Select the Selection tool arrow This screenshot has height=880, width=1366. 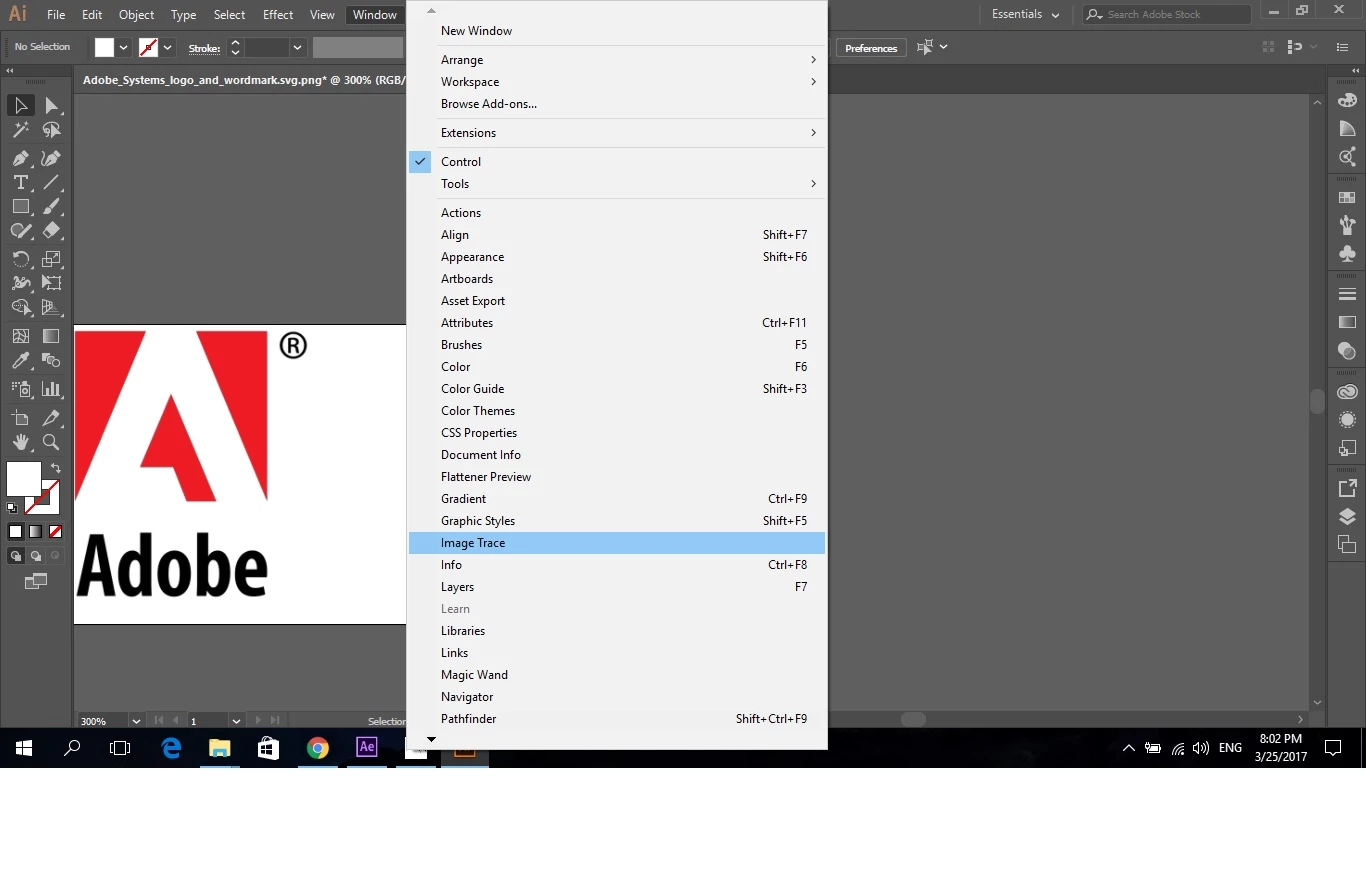click(20, 105)
